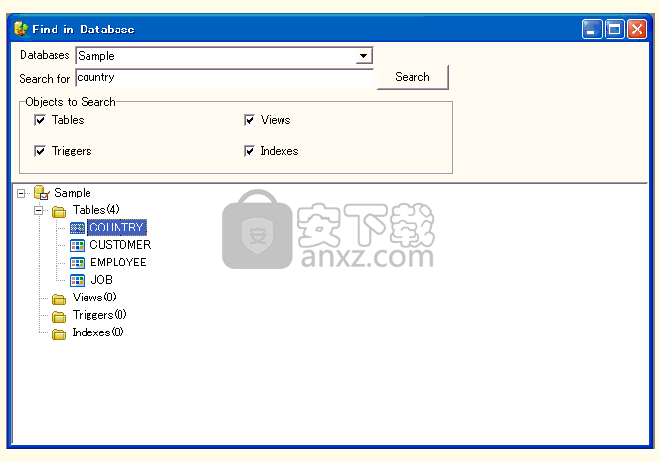Click the COUNTRY table icon
The width and height of the screenshot is (660, 462).
pyautogui.click(x=77, y=228)
